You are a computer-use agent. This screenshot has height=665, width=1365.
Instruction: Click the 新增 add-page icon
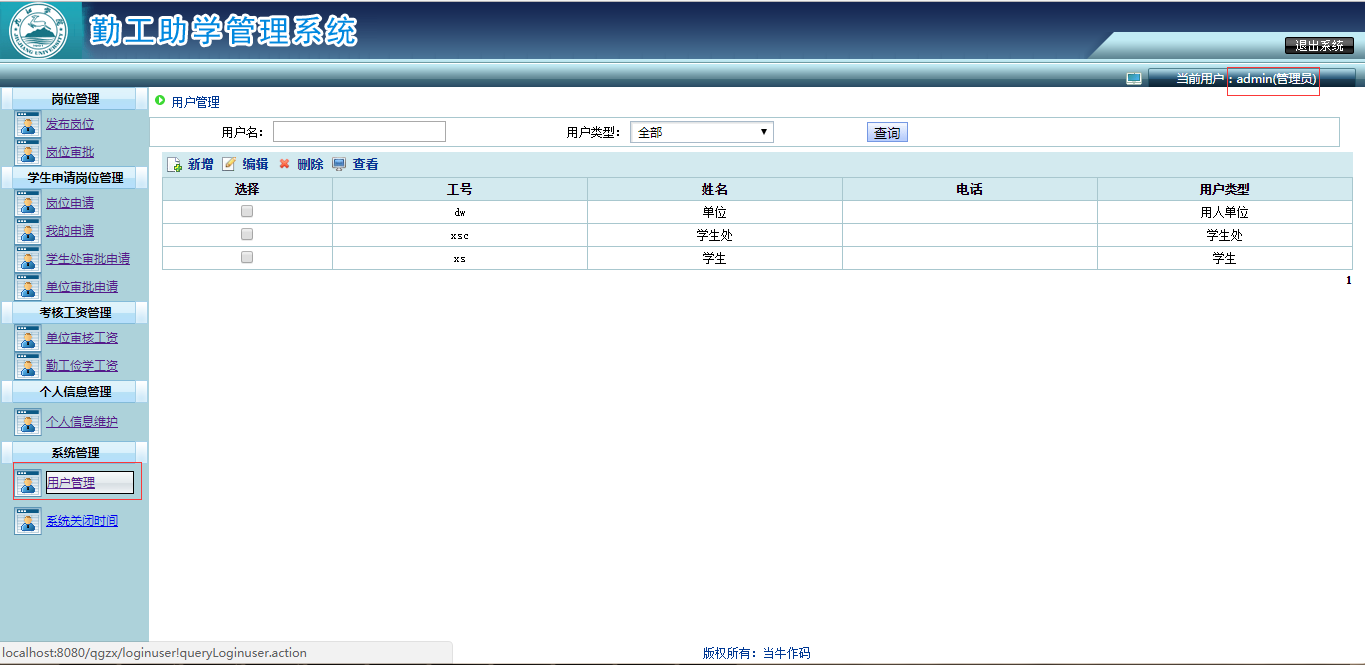point(174,165)
